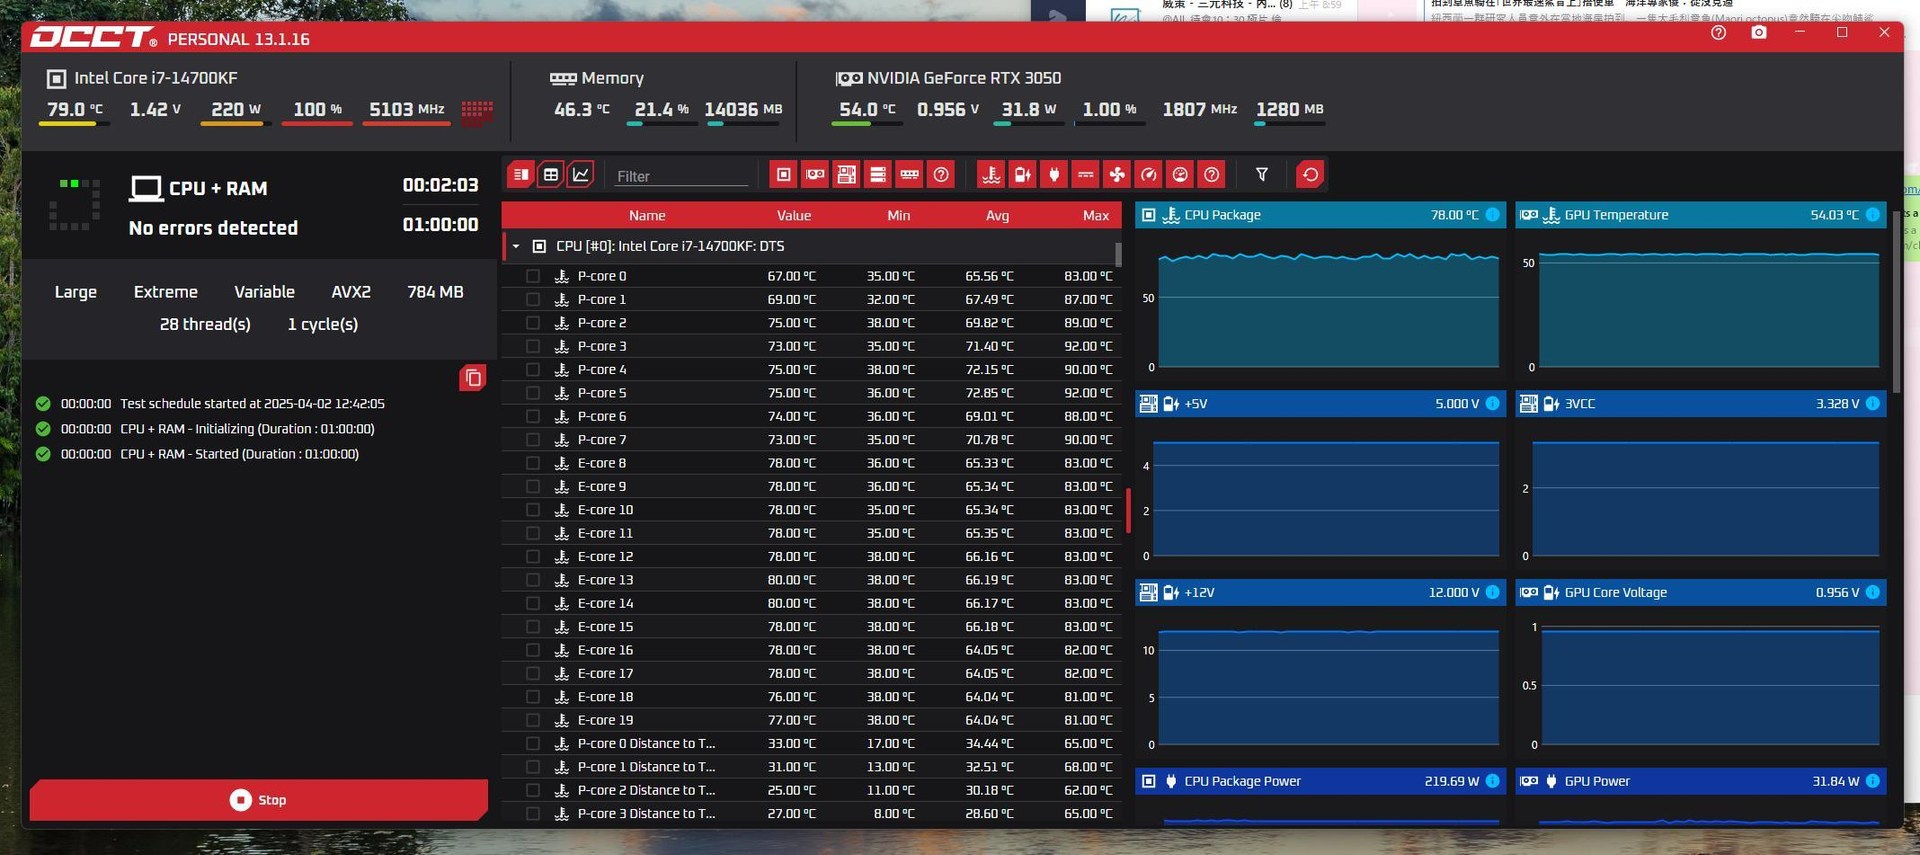The width and height of the screenshot is (1920, 855).
Task: Open info for GPU Core Voltage graph
Action: pos(1873,592)
